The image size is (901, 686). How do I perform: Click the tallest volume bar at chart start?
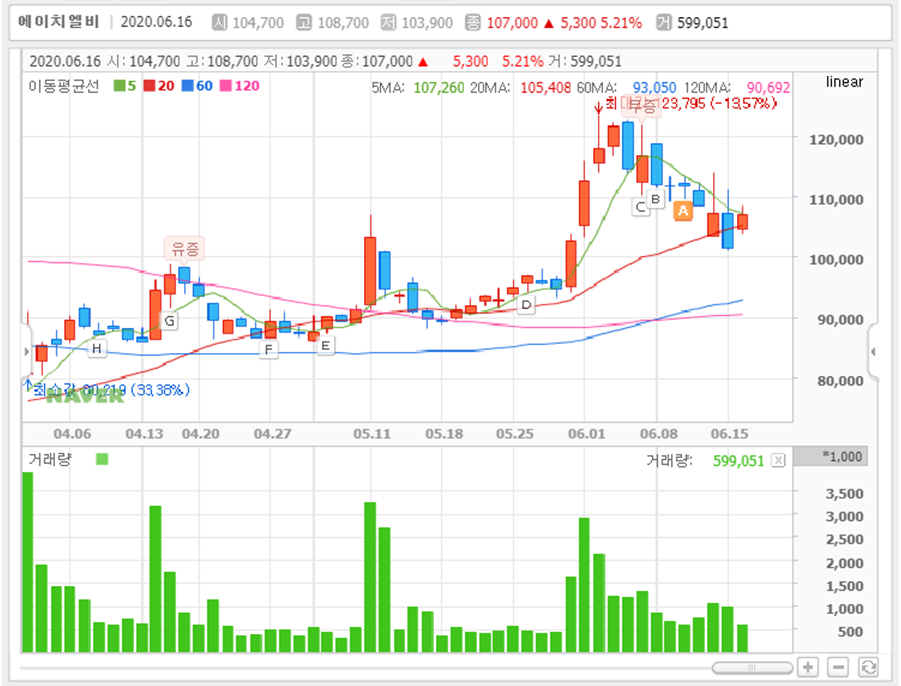28,562
